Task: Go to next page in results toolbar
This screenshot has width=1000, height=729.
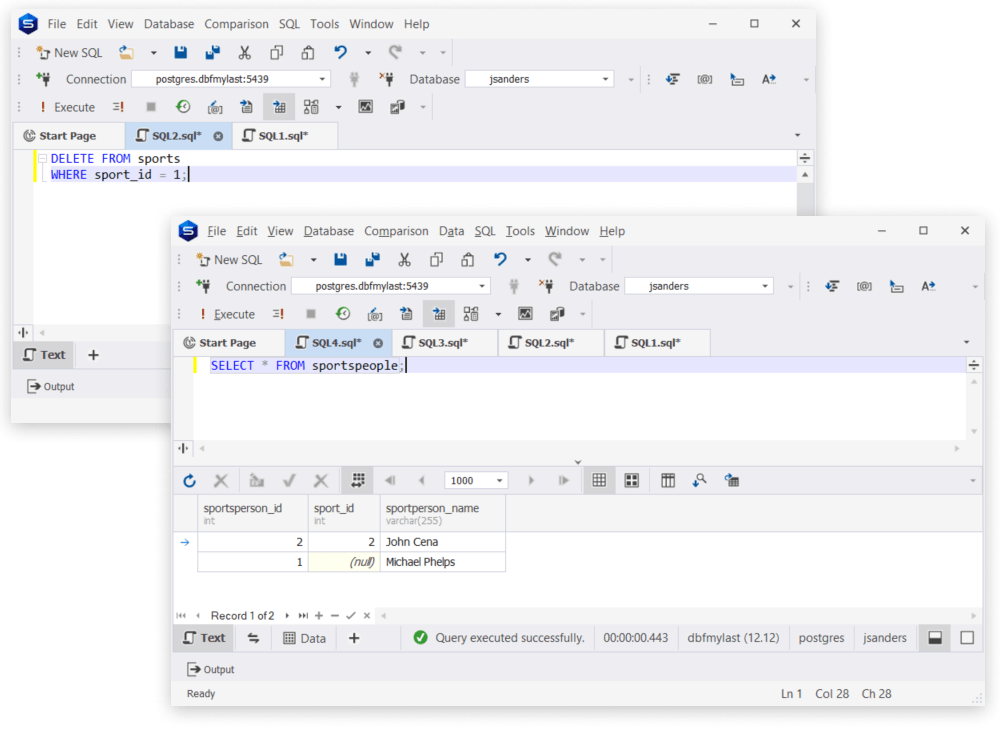Action: pos(531,481)
